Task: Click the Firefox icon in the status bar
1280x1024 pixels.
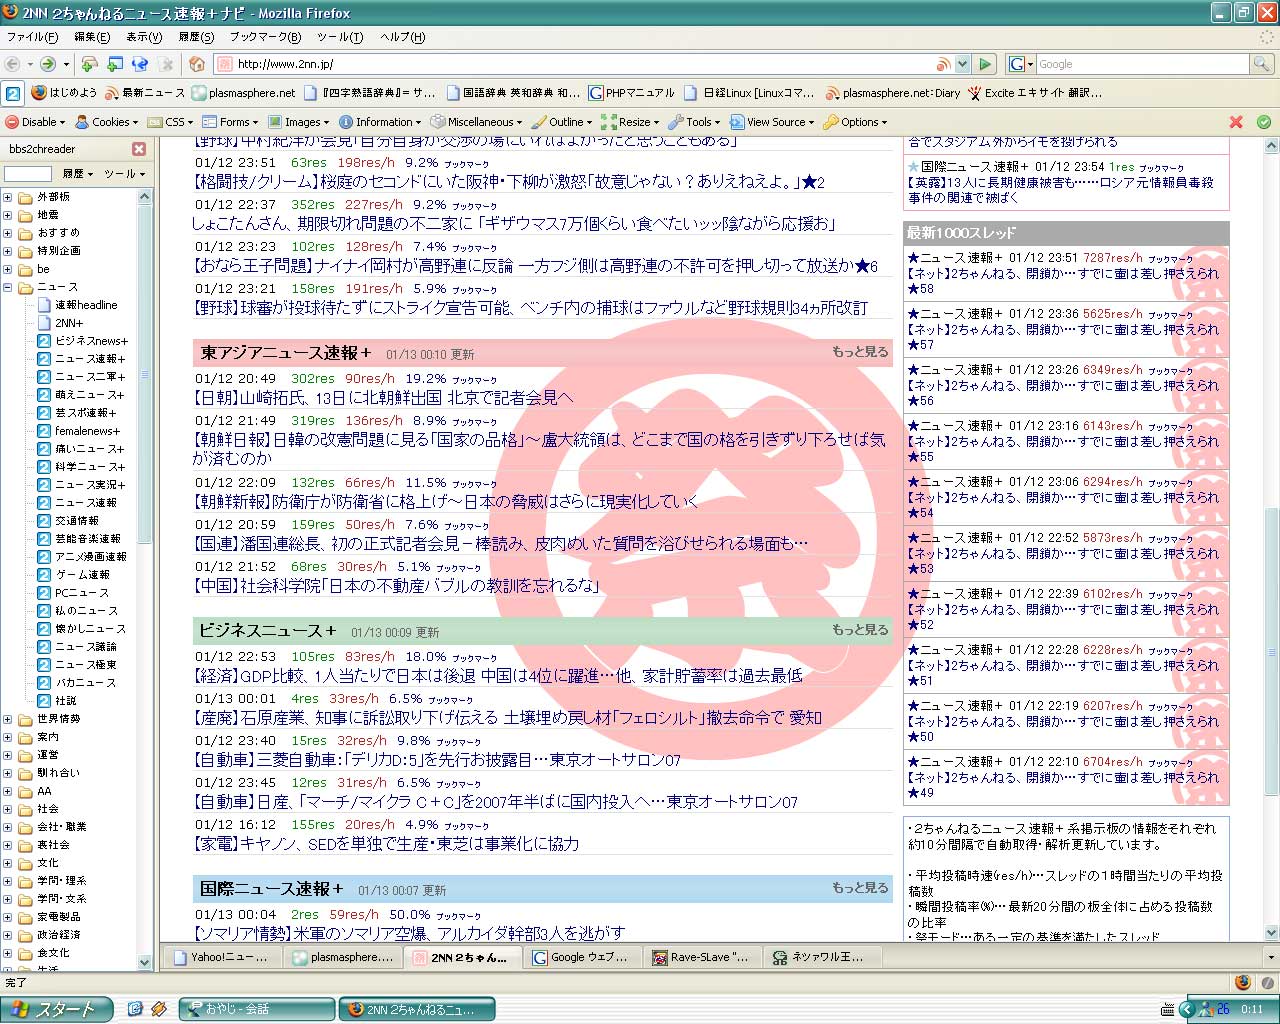Action: [x=1242, y=983]
